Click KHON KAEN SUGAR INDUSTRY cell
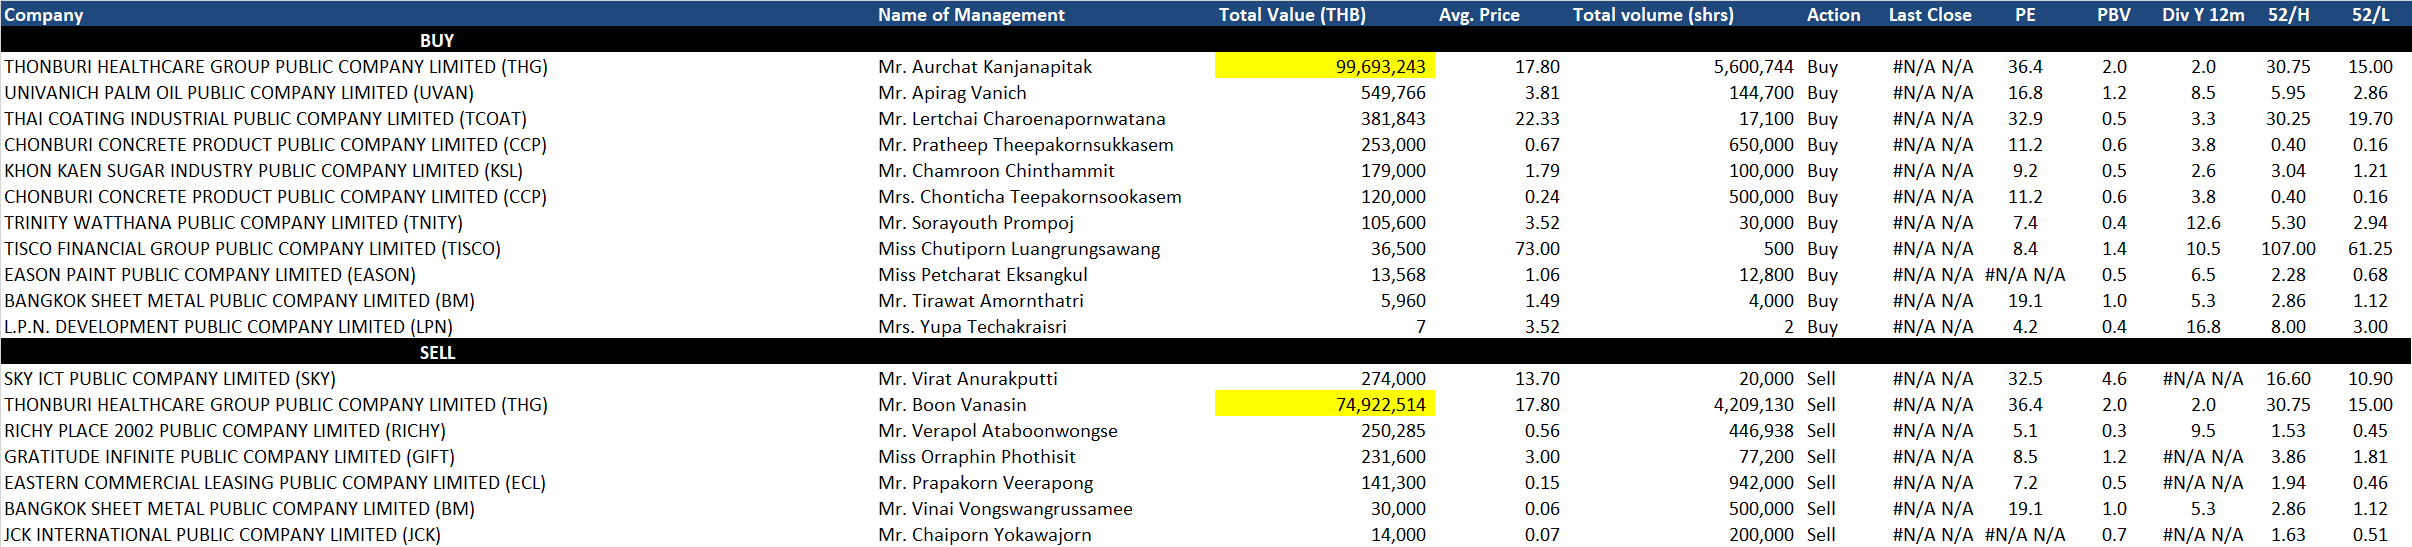 [x=261, y=171]
